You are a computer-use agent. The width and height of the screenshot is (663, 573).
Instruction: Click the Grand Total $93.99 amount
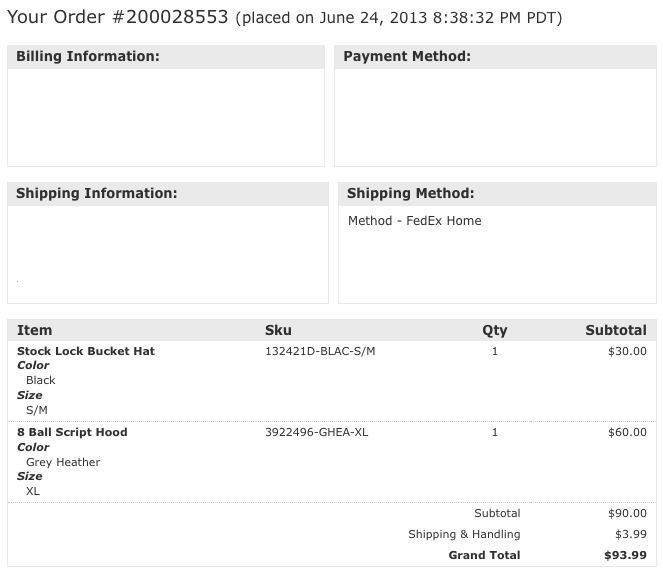[625, 555]
